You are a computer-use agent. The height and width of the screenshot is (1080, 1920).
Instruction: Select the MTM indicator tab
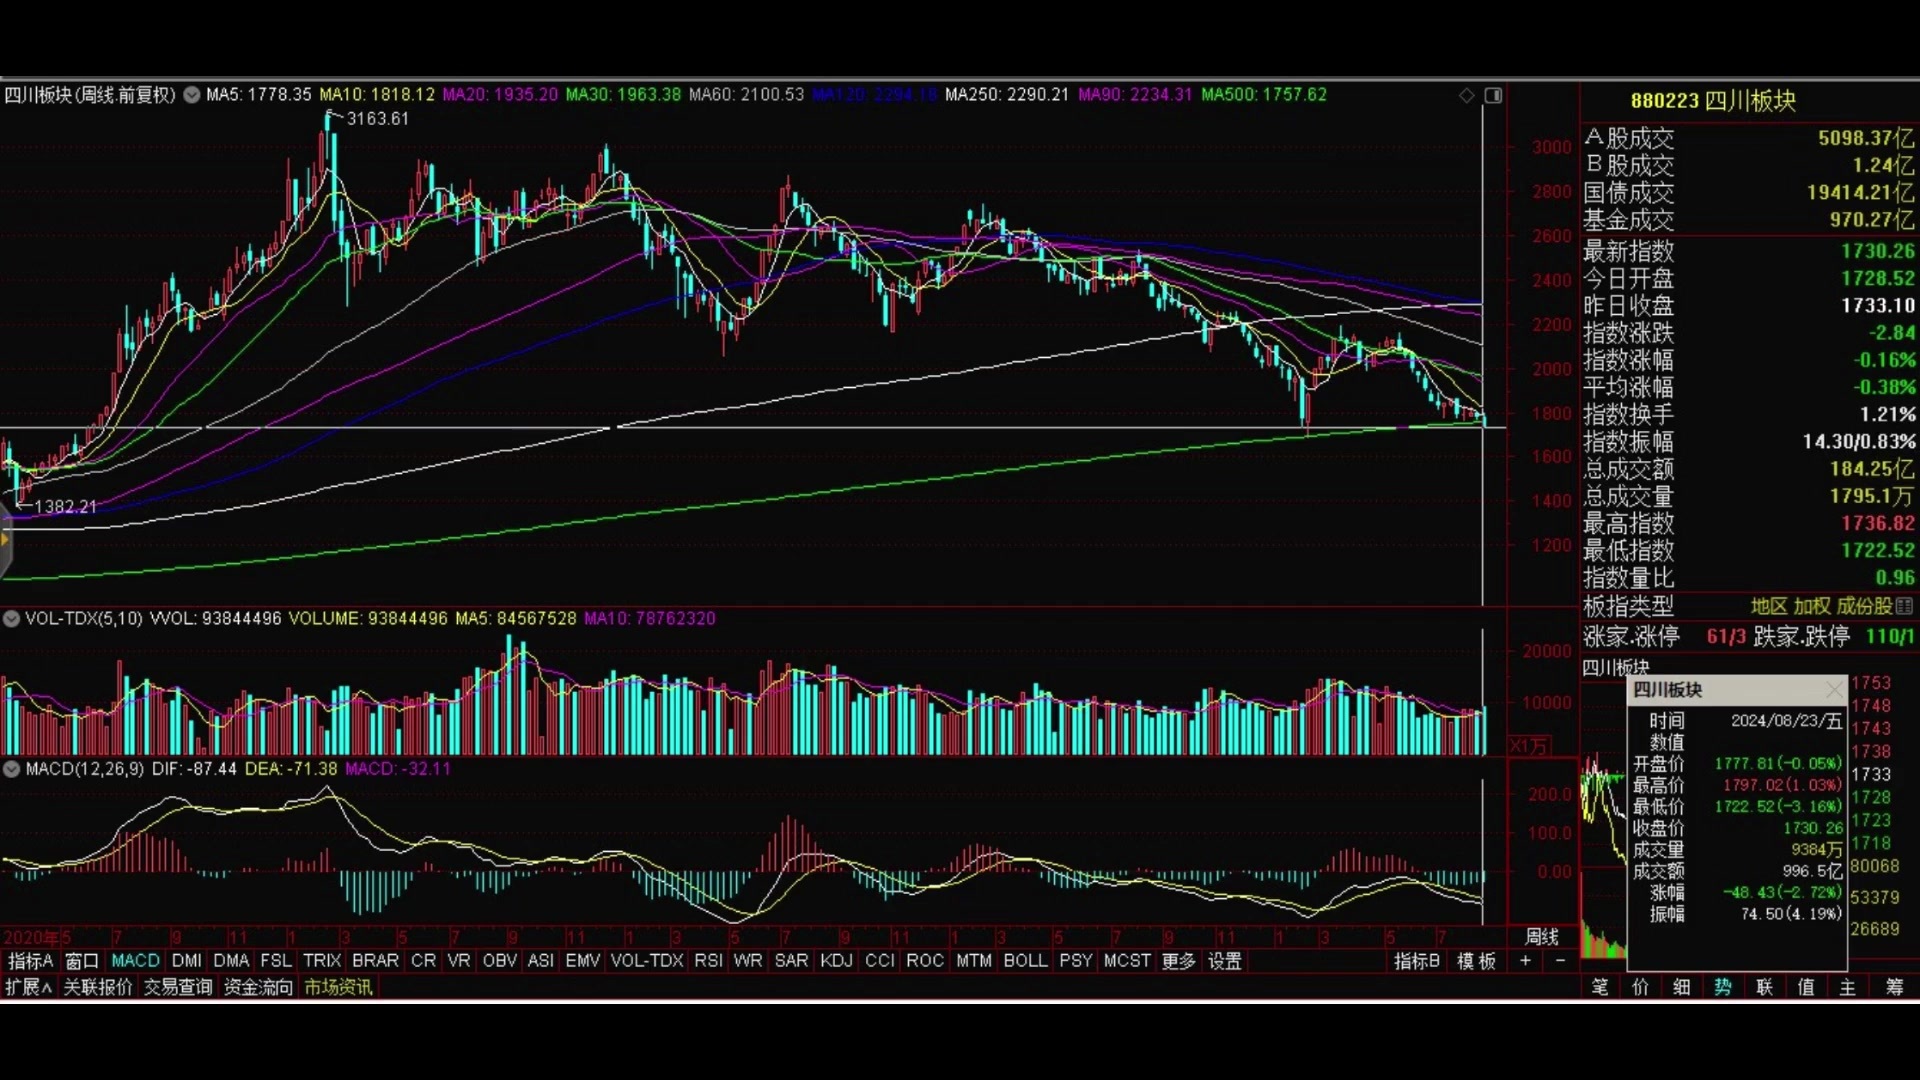pyautogui.click(x=974, y=961)
